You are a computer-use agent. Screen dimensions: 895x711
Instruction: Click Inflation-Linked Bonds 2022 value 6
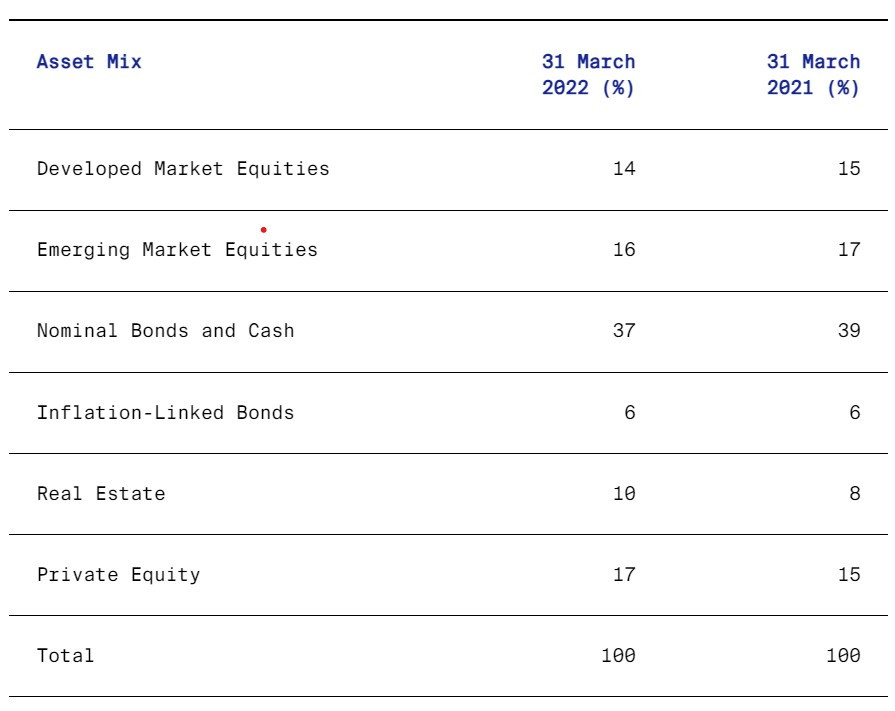630,412
